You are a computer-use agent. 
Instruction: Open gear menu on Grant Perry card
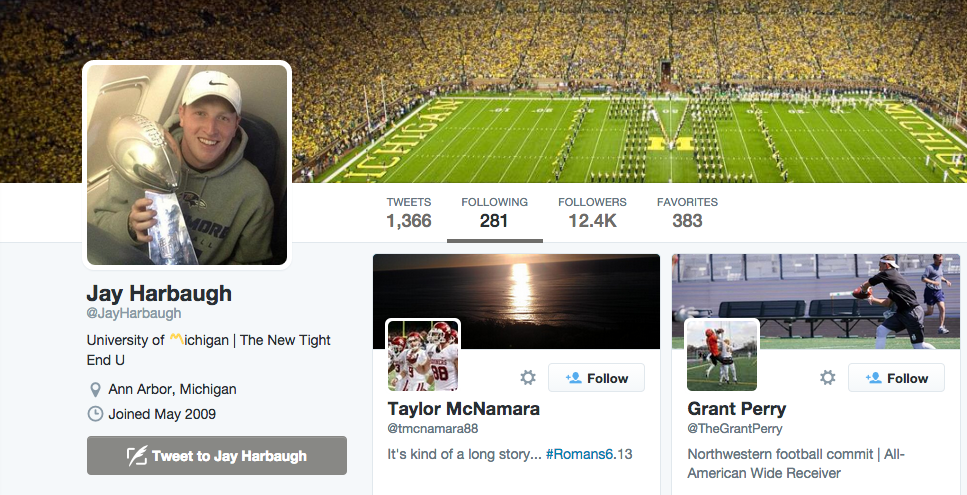click(x=828, y=378)
